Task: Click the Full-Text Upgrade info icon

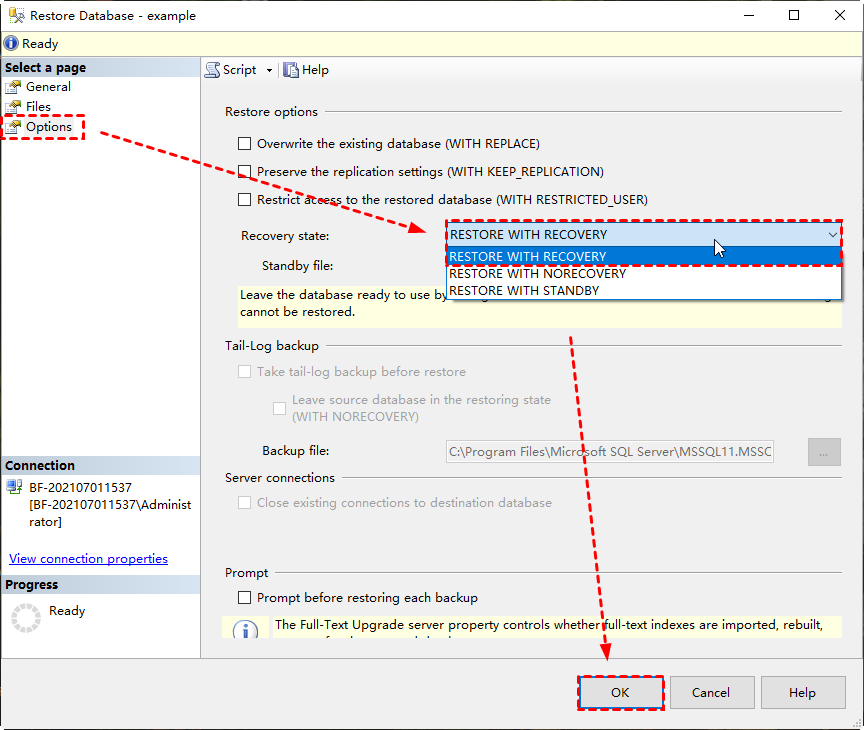Action: coord(245,628)
